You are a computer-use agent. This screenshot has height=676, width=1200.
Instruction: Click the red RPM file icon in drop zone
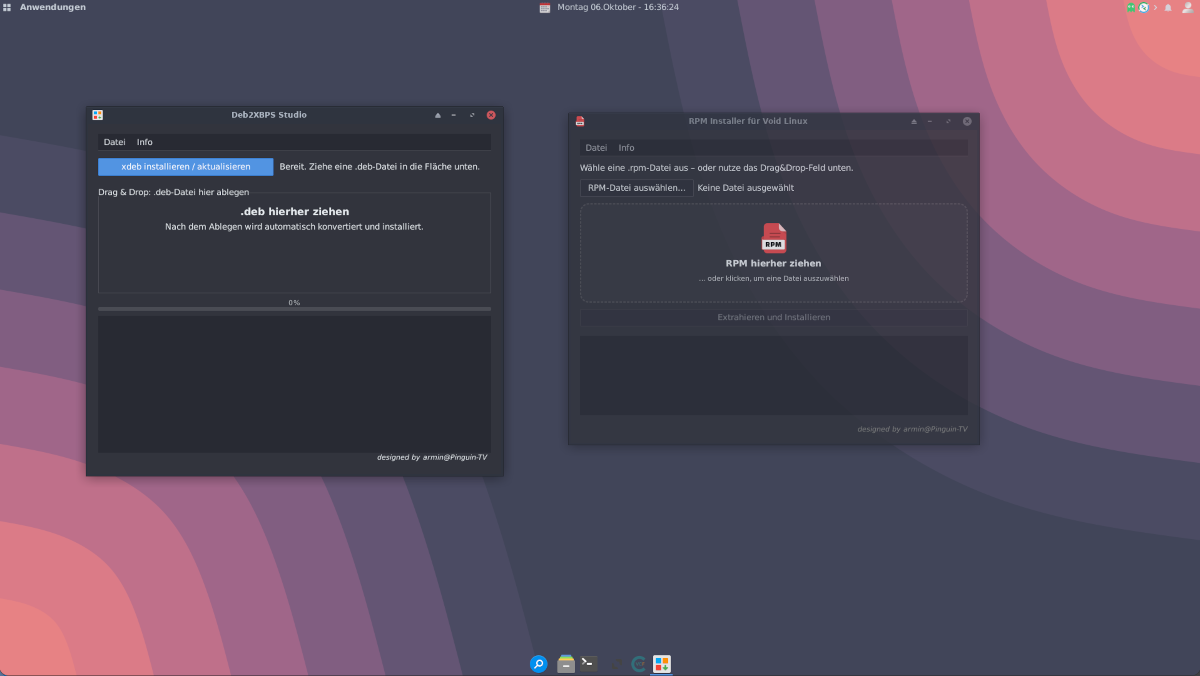pos(773,238)
